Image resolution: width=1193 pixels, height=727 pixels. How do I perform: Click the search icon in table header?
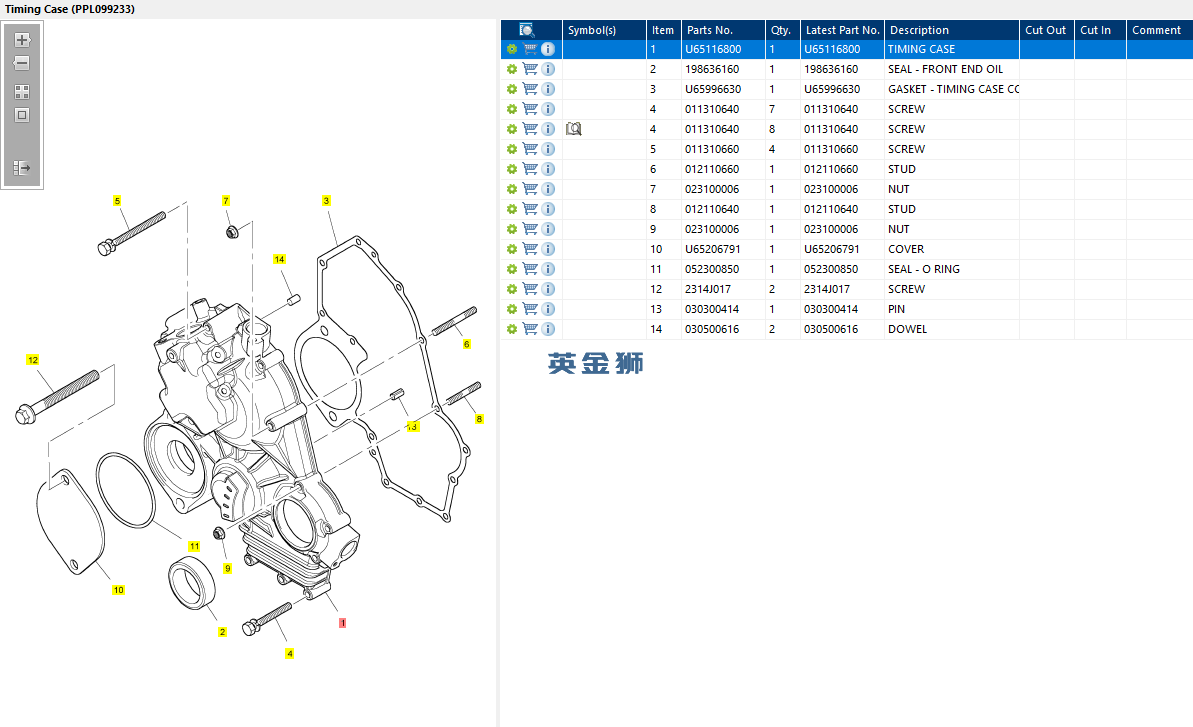tap(527, 30)
